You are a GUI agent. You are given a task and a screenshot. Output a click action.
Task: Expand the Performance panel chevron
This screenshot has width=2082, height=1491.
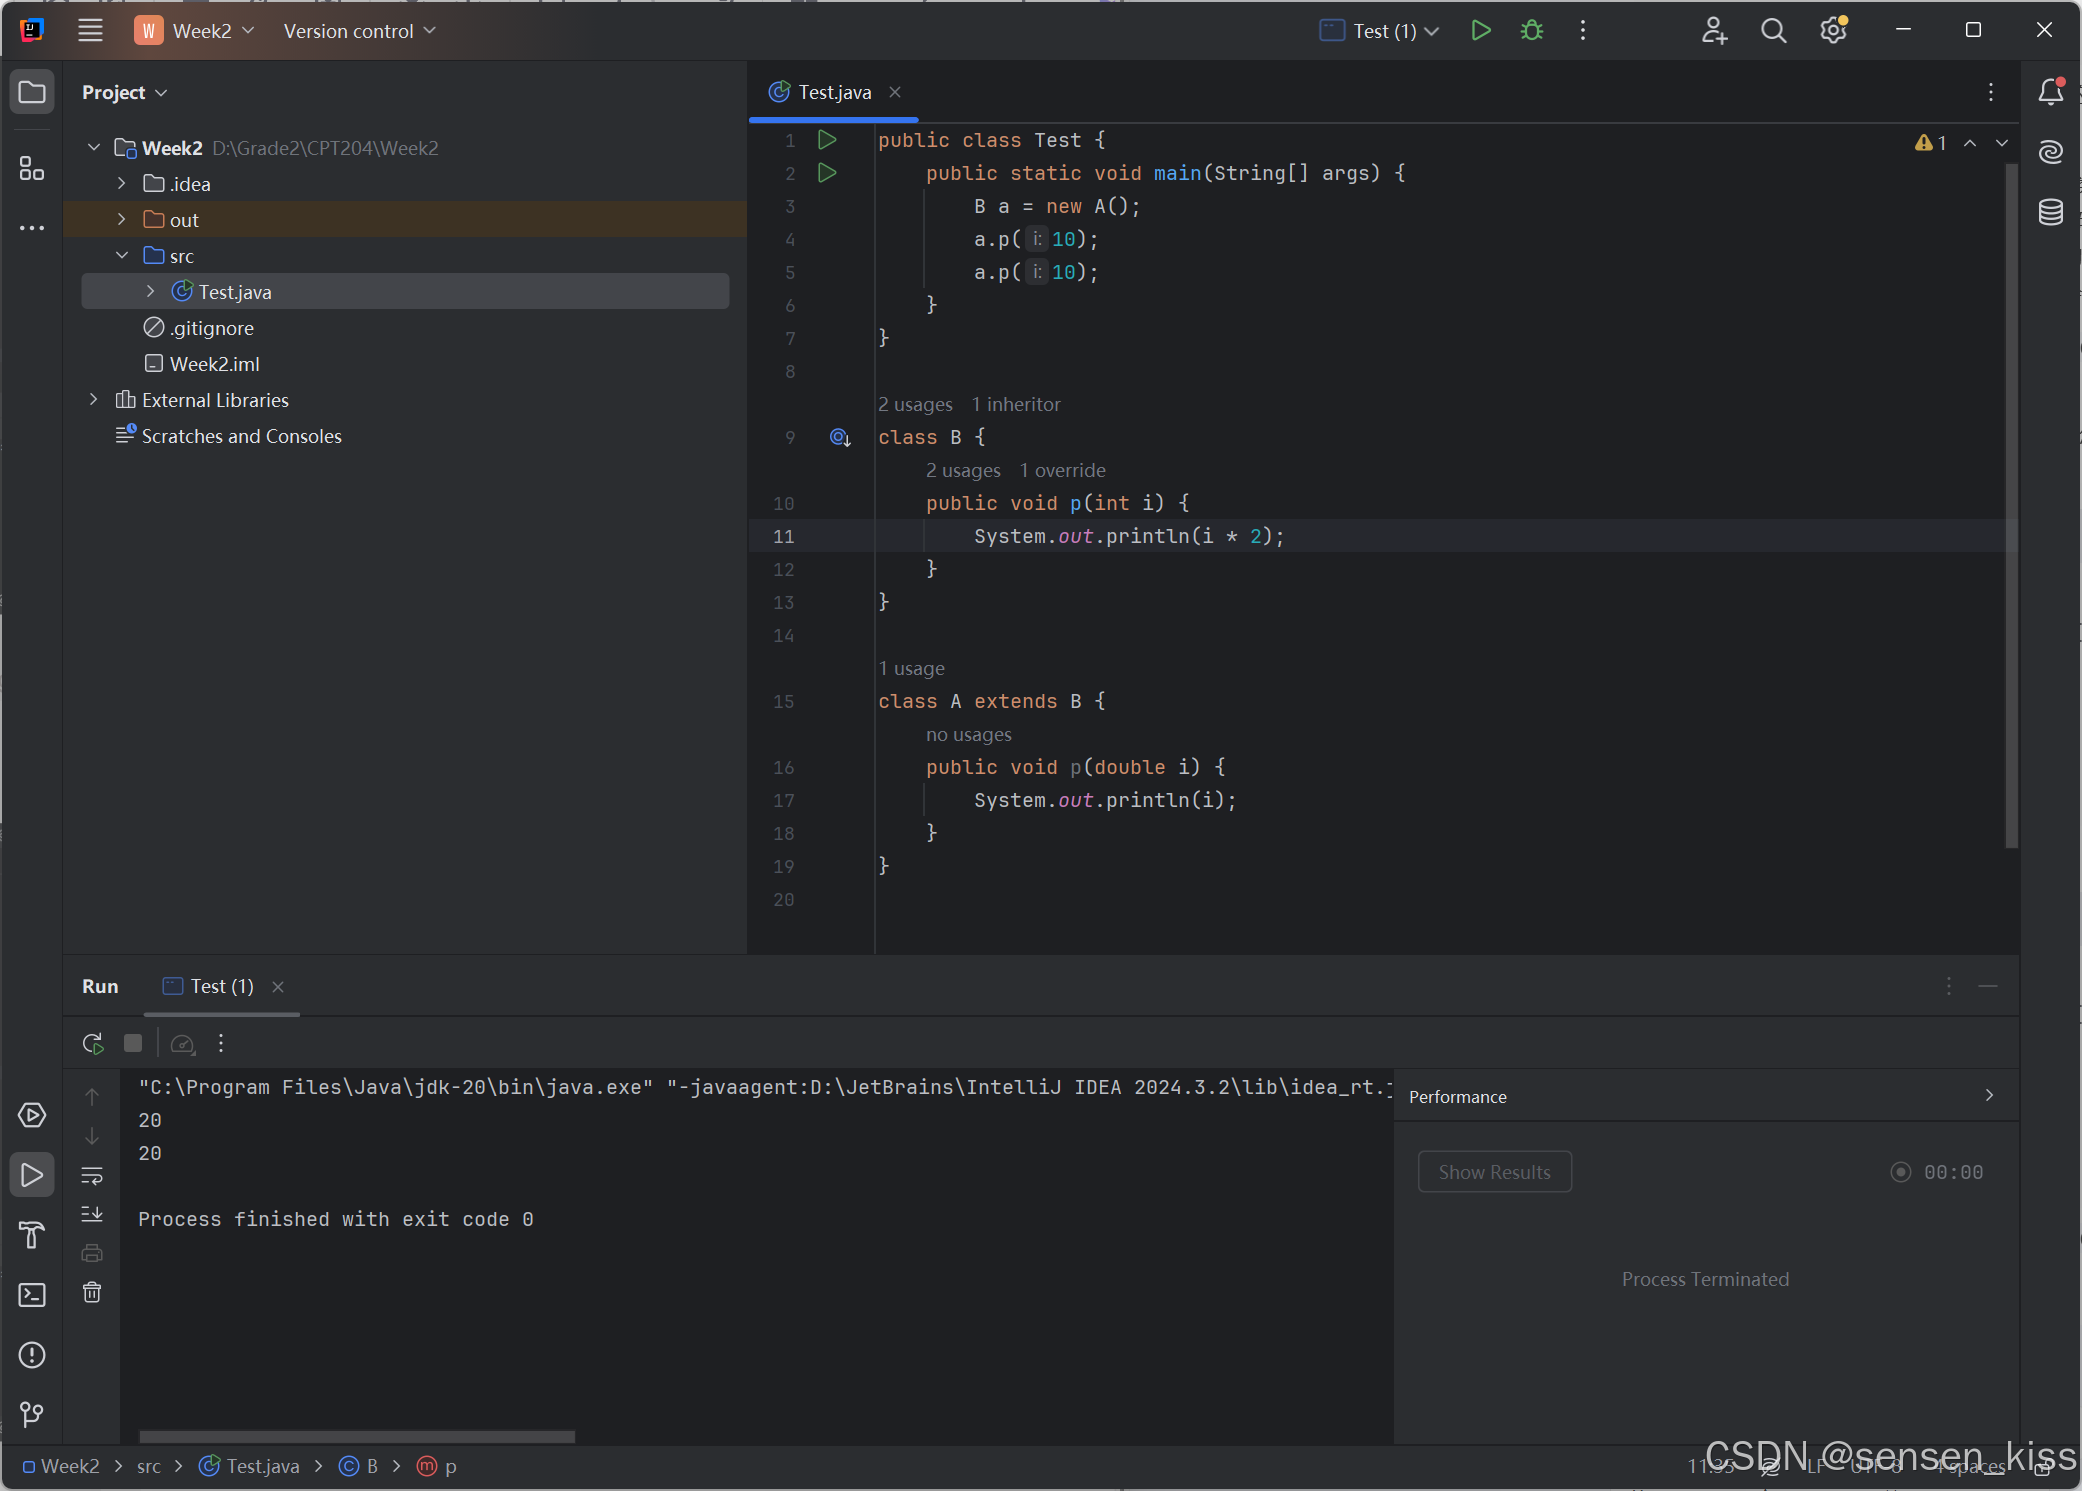tap(1989, 1096)
